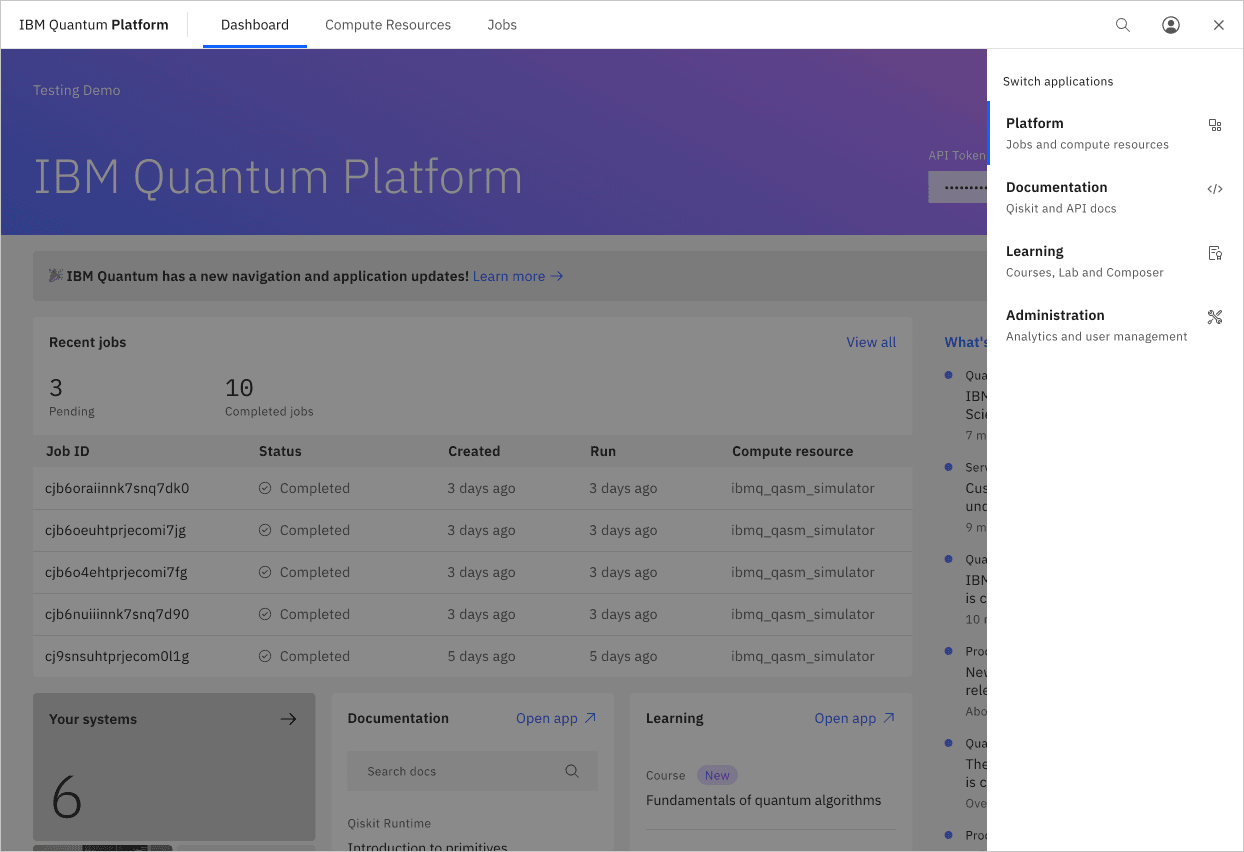Close the Switch applications panel

(x=1219, y=25)
